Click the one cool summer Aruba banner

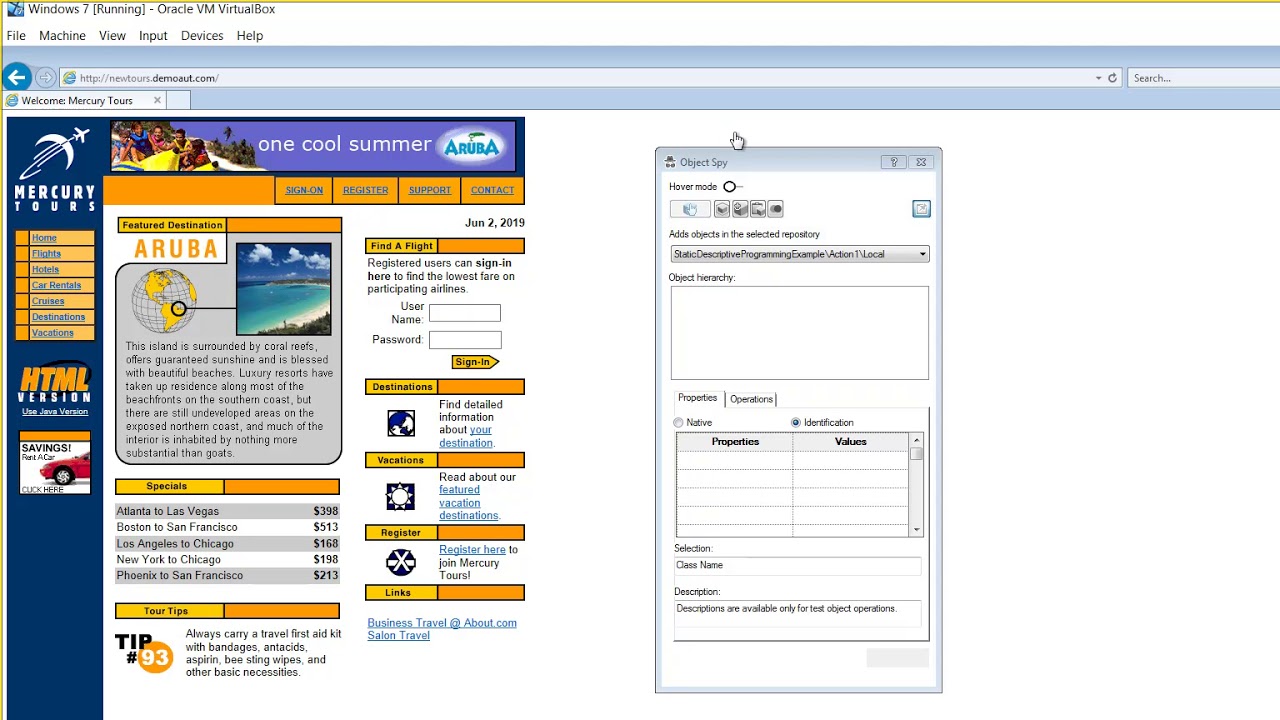(314, 146)
